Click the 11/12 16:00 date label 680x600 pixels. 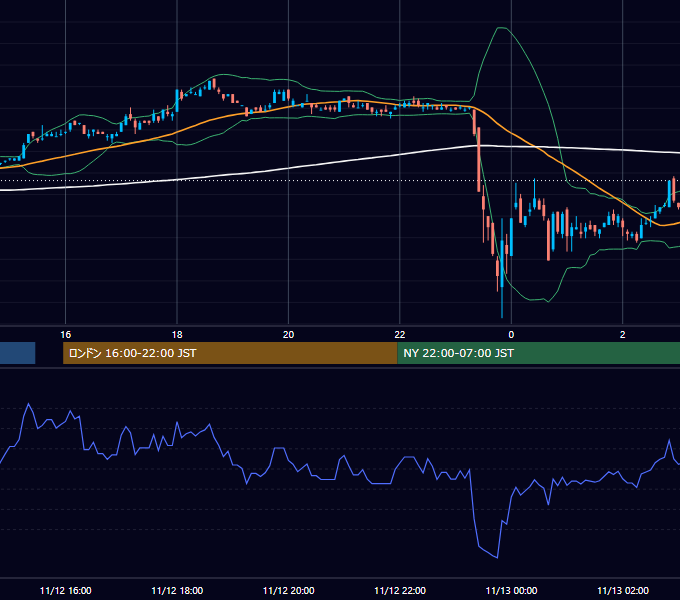[x=65, y=590]
